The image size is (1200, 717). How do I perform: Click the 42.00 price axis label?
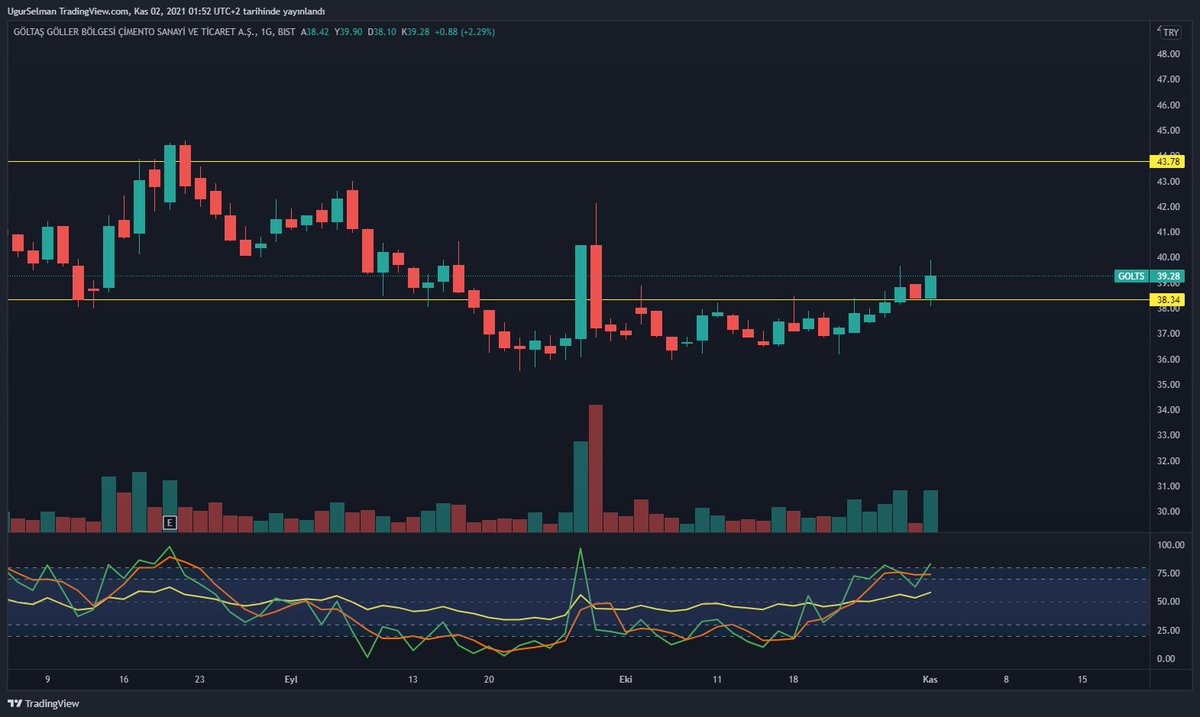pyautogui.click(x=1169, y=207)
